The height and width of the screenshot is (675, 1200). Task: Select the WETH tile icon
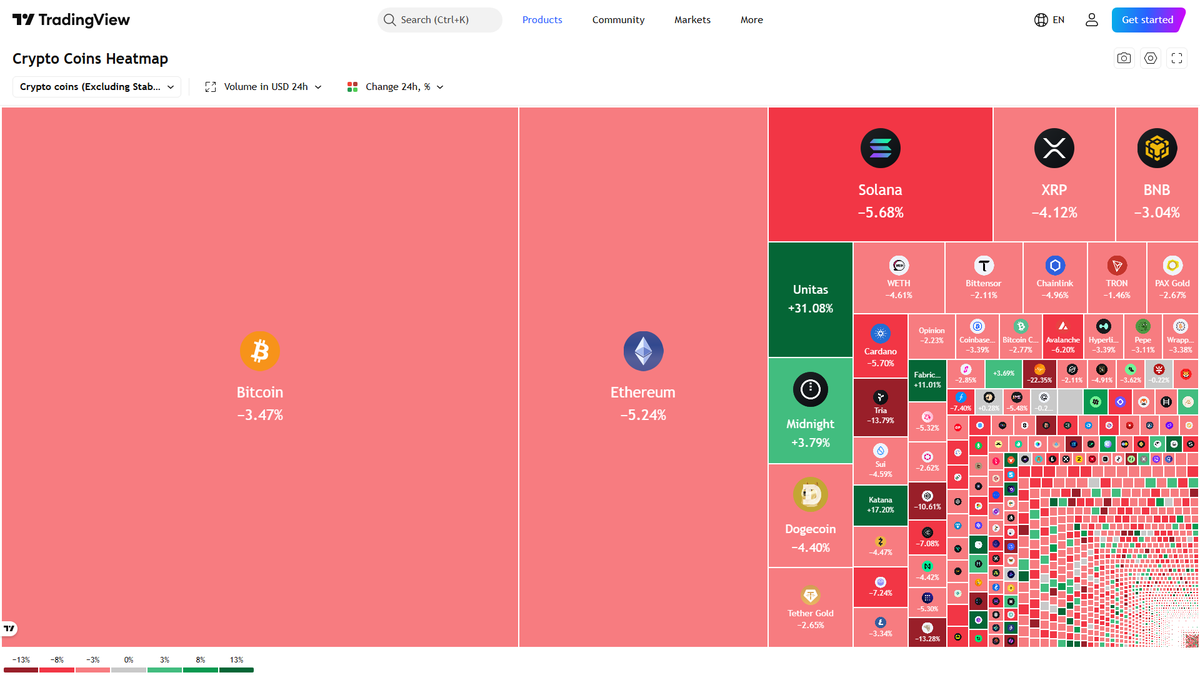point(899,265)
